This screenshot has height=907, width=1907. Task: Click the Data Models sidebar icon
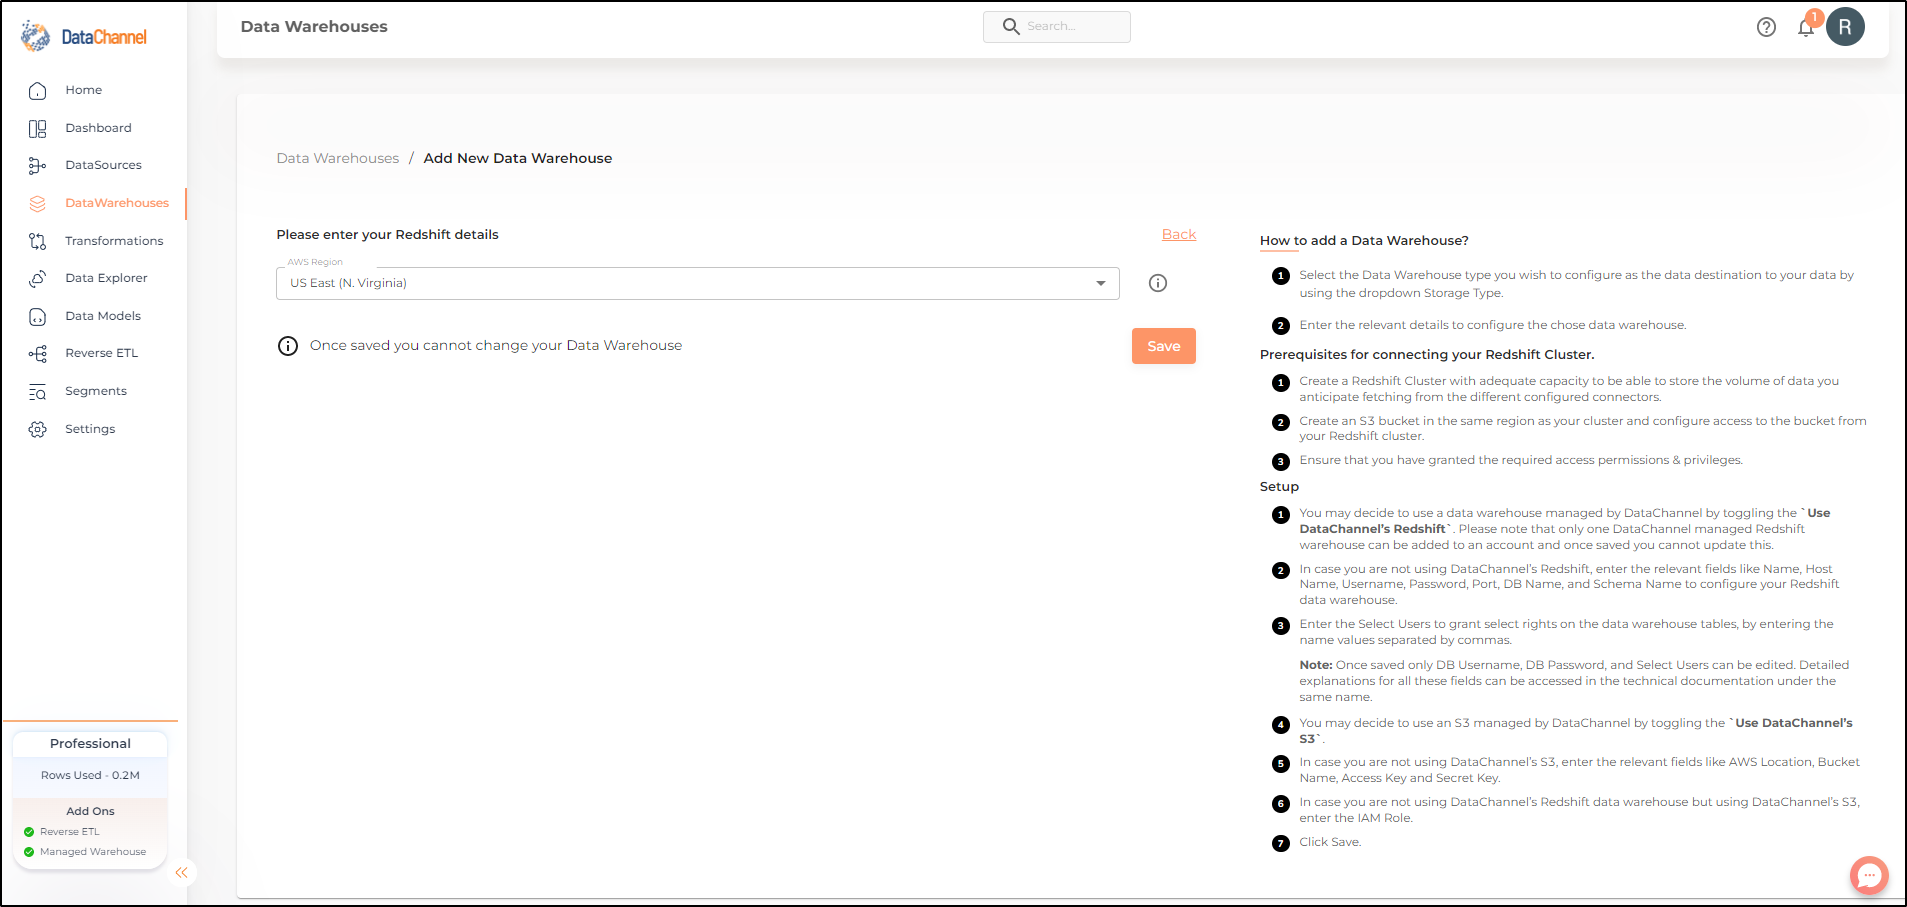coord(38,317)
